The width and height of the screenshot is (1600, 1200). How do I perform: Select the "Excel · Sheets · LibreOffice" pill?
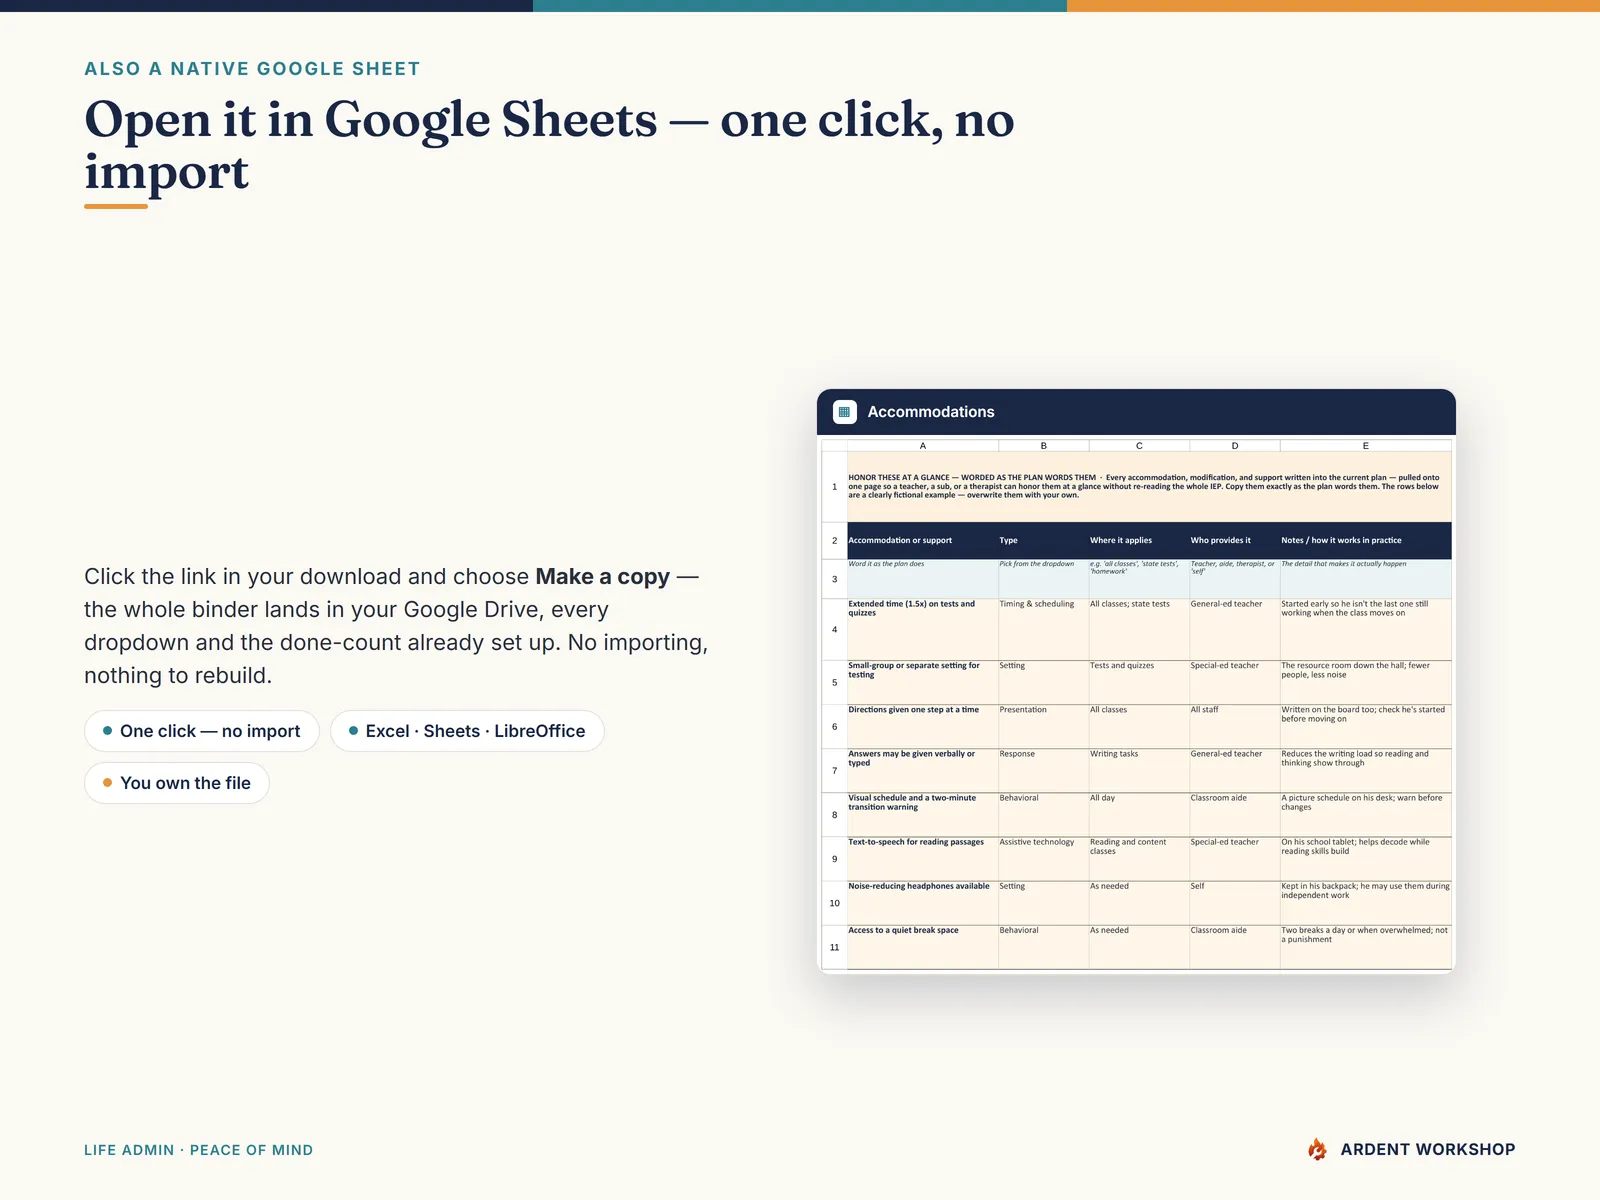[467, 731]
